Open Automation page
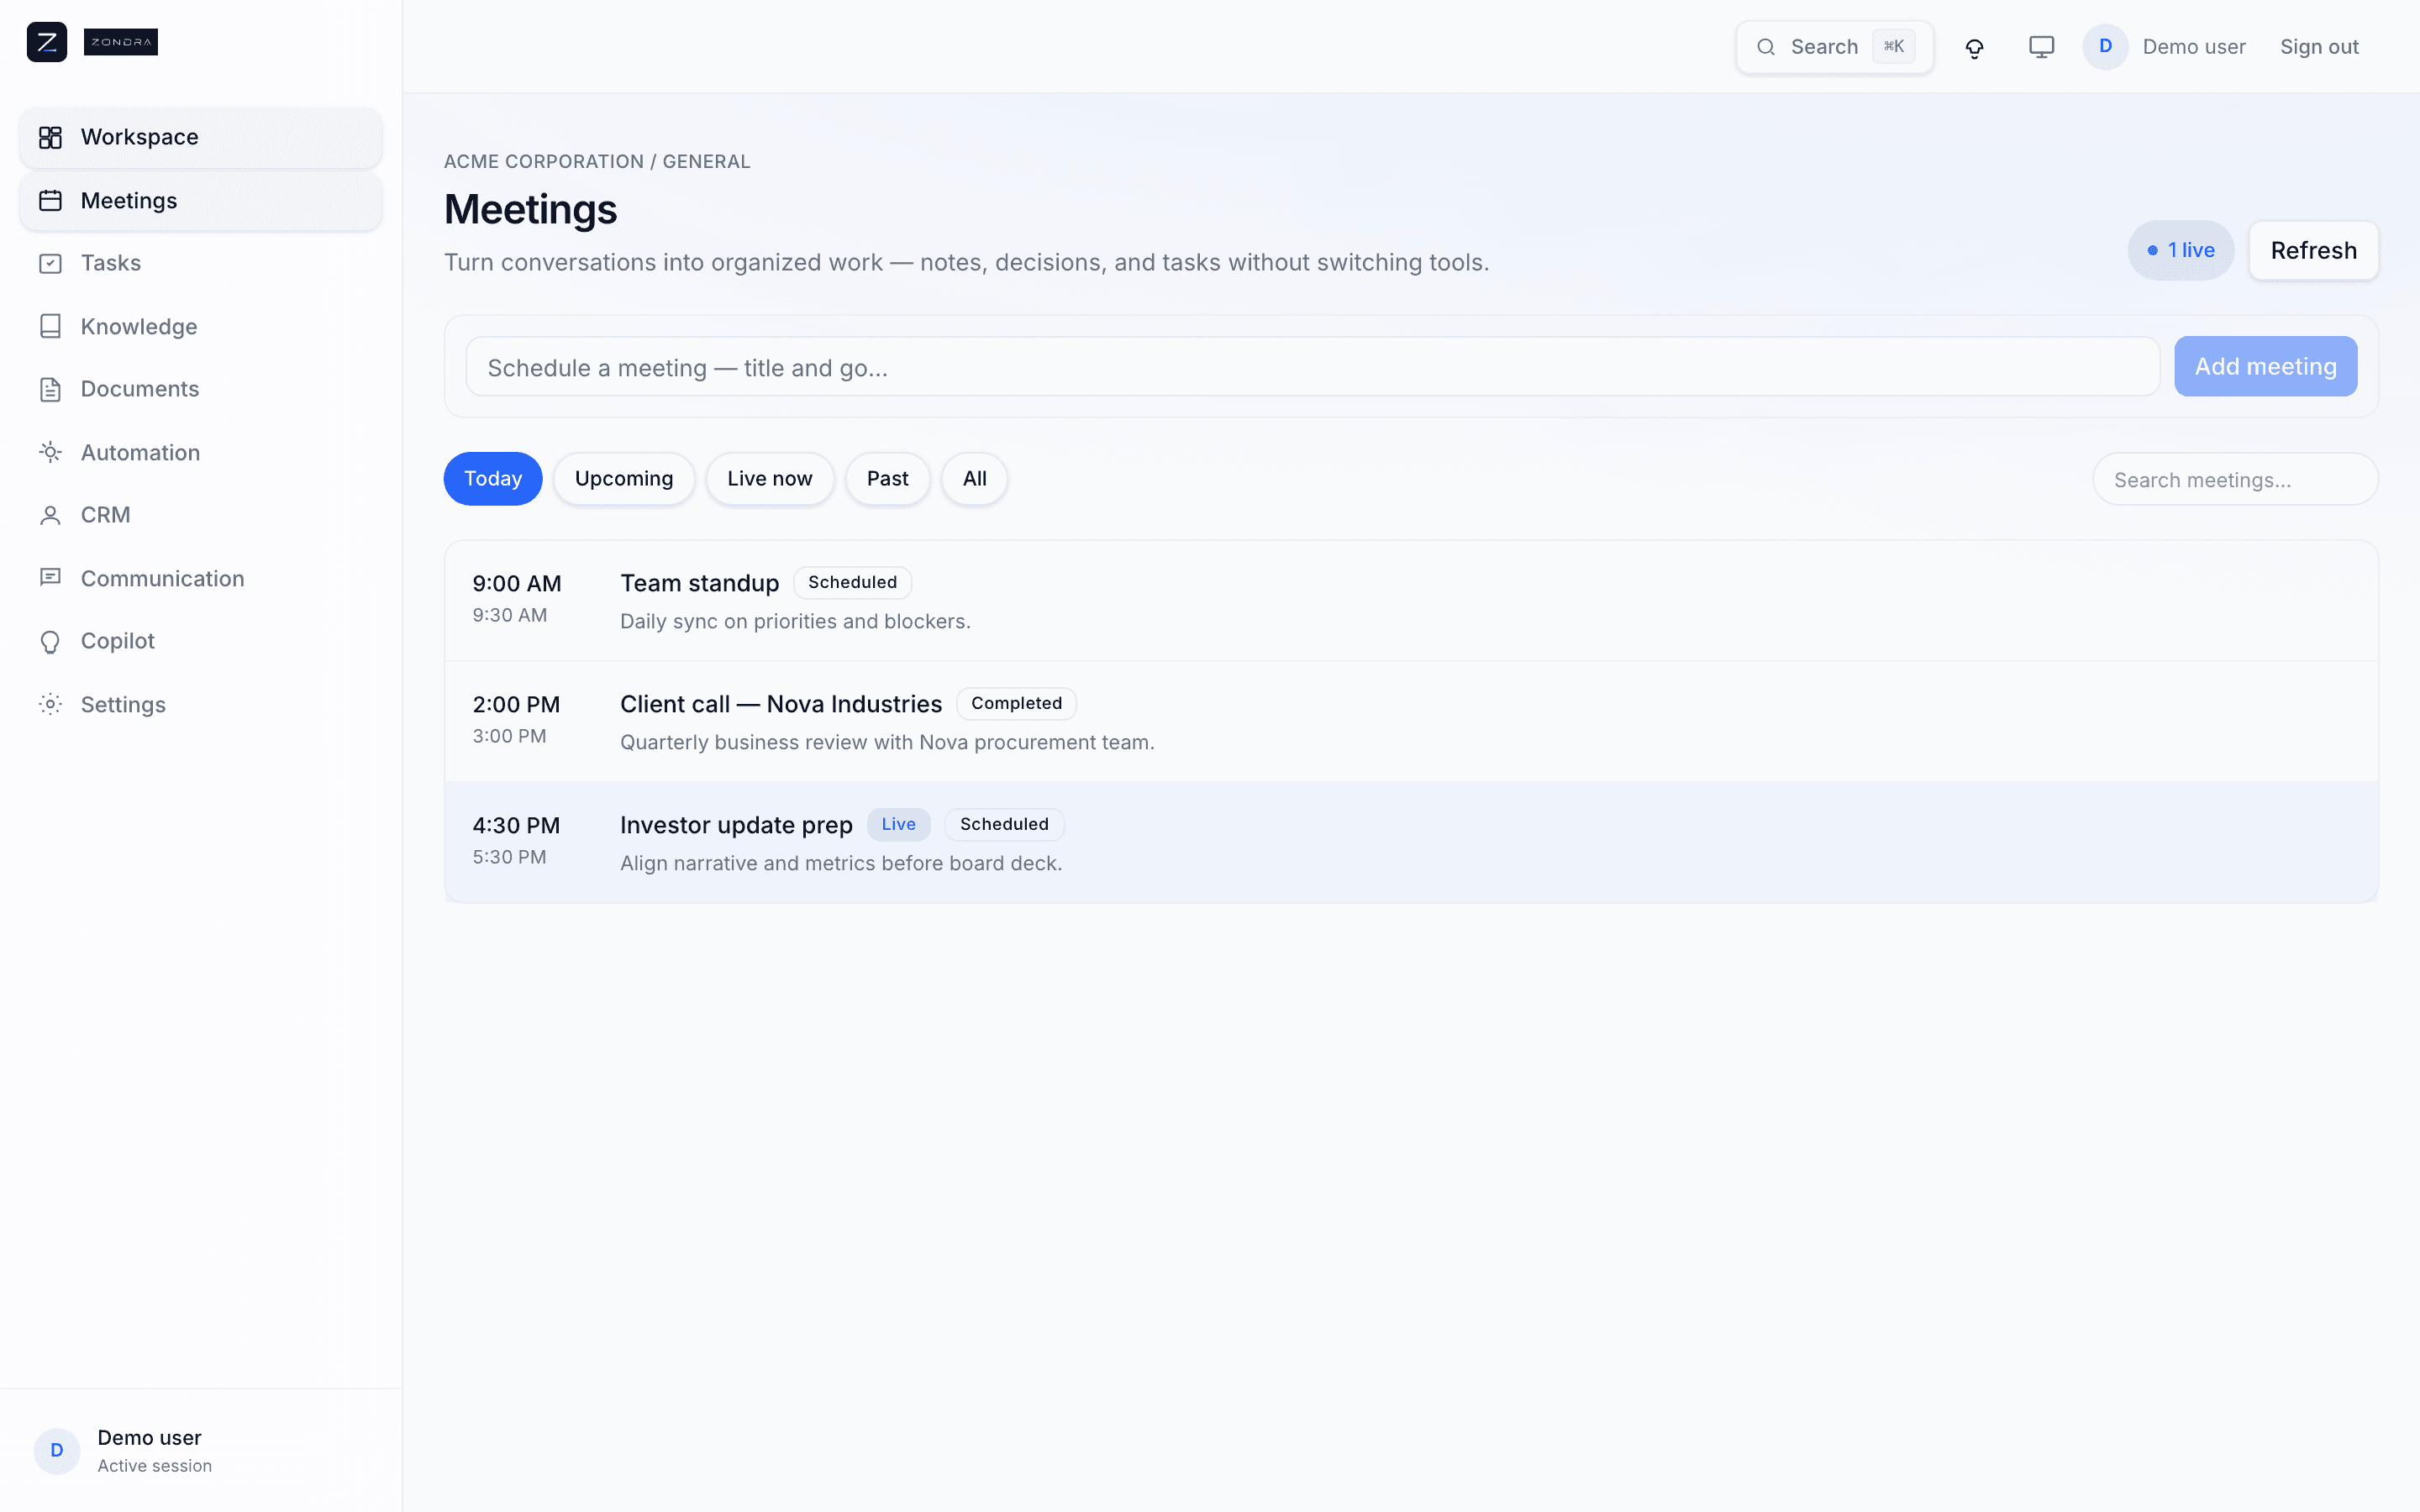Screen dimensions: 2420x1512 pyautogui.click(x=140, y=452)
